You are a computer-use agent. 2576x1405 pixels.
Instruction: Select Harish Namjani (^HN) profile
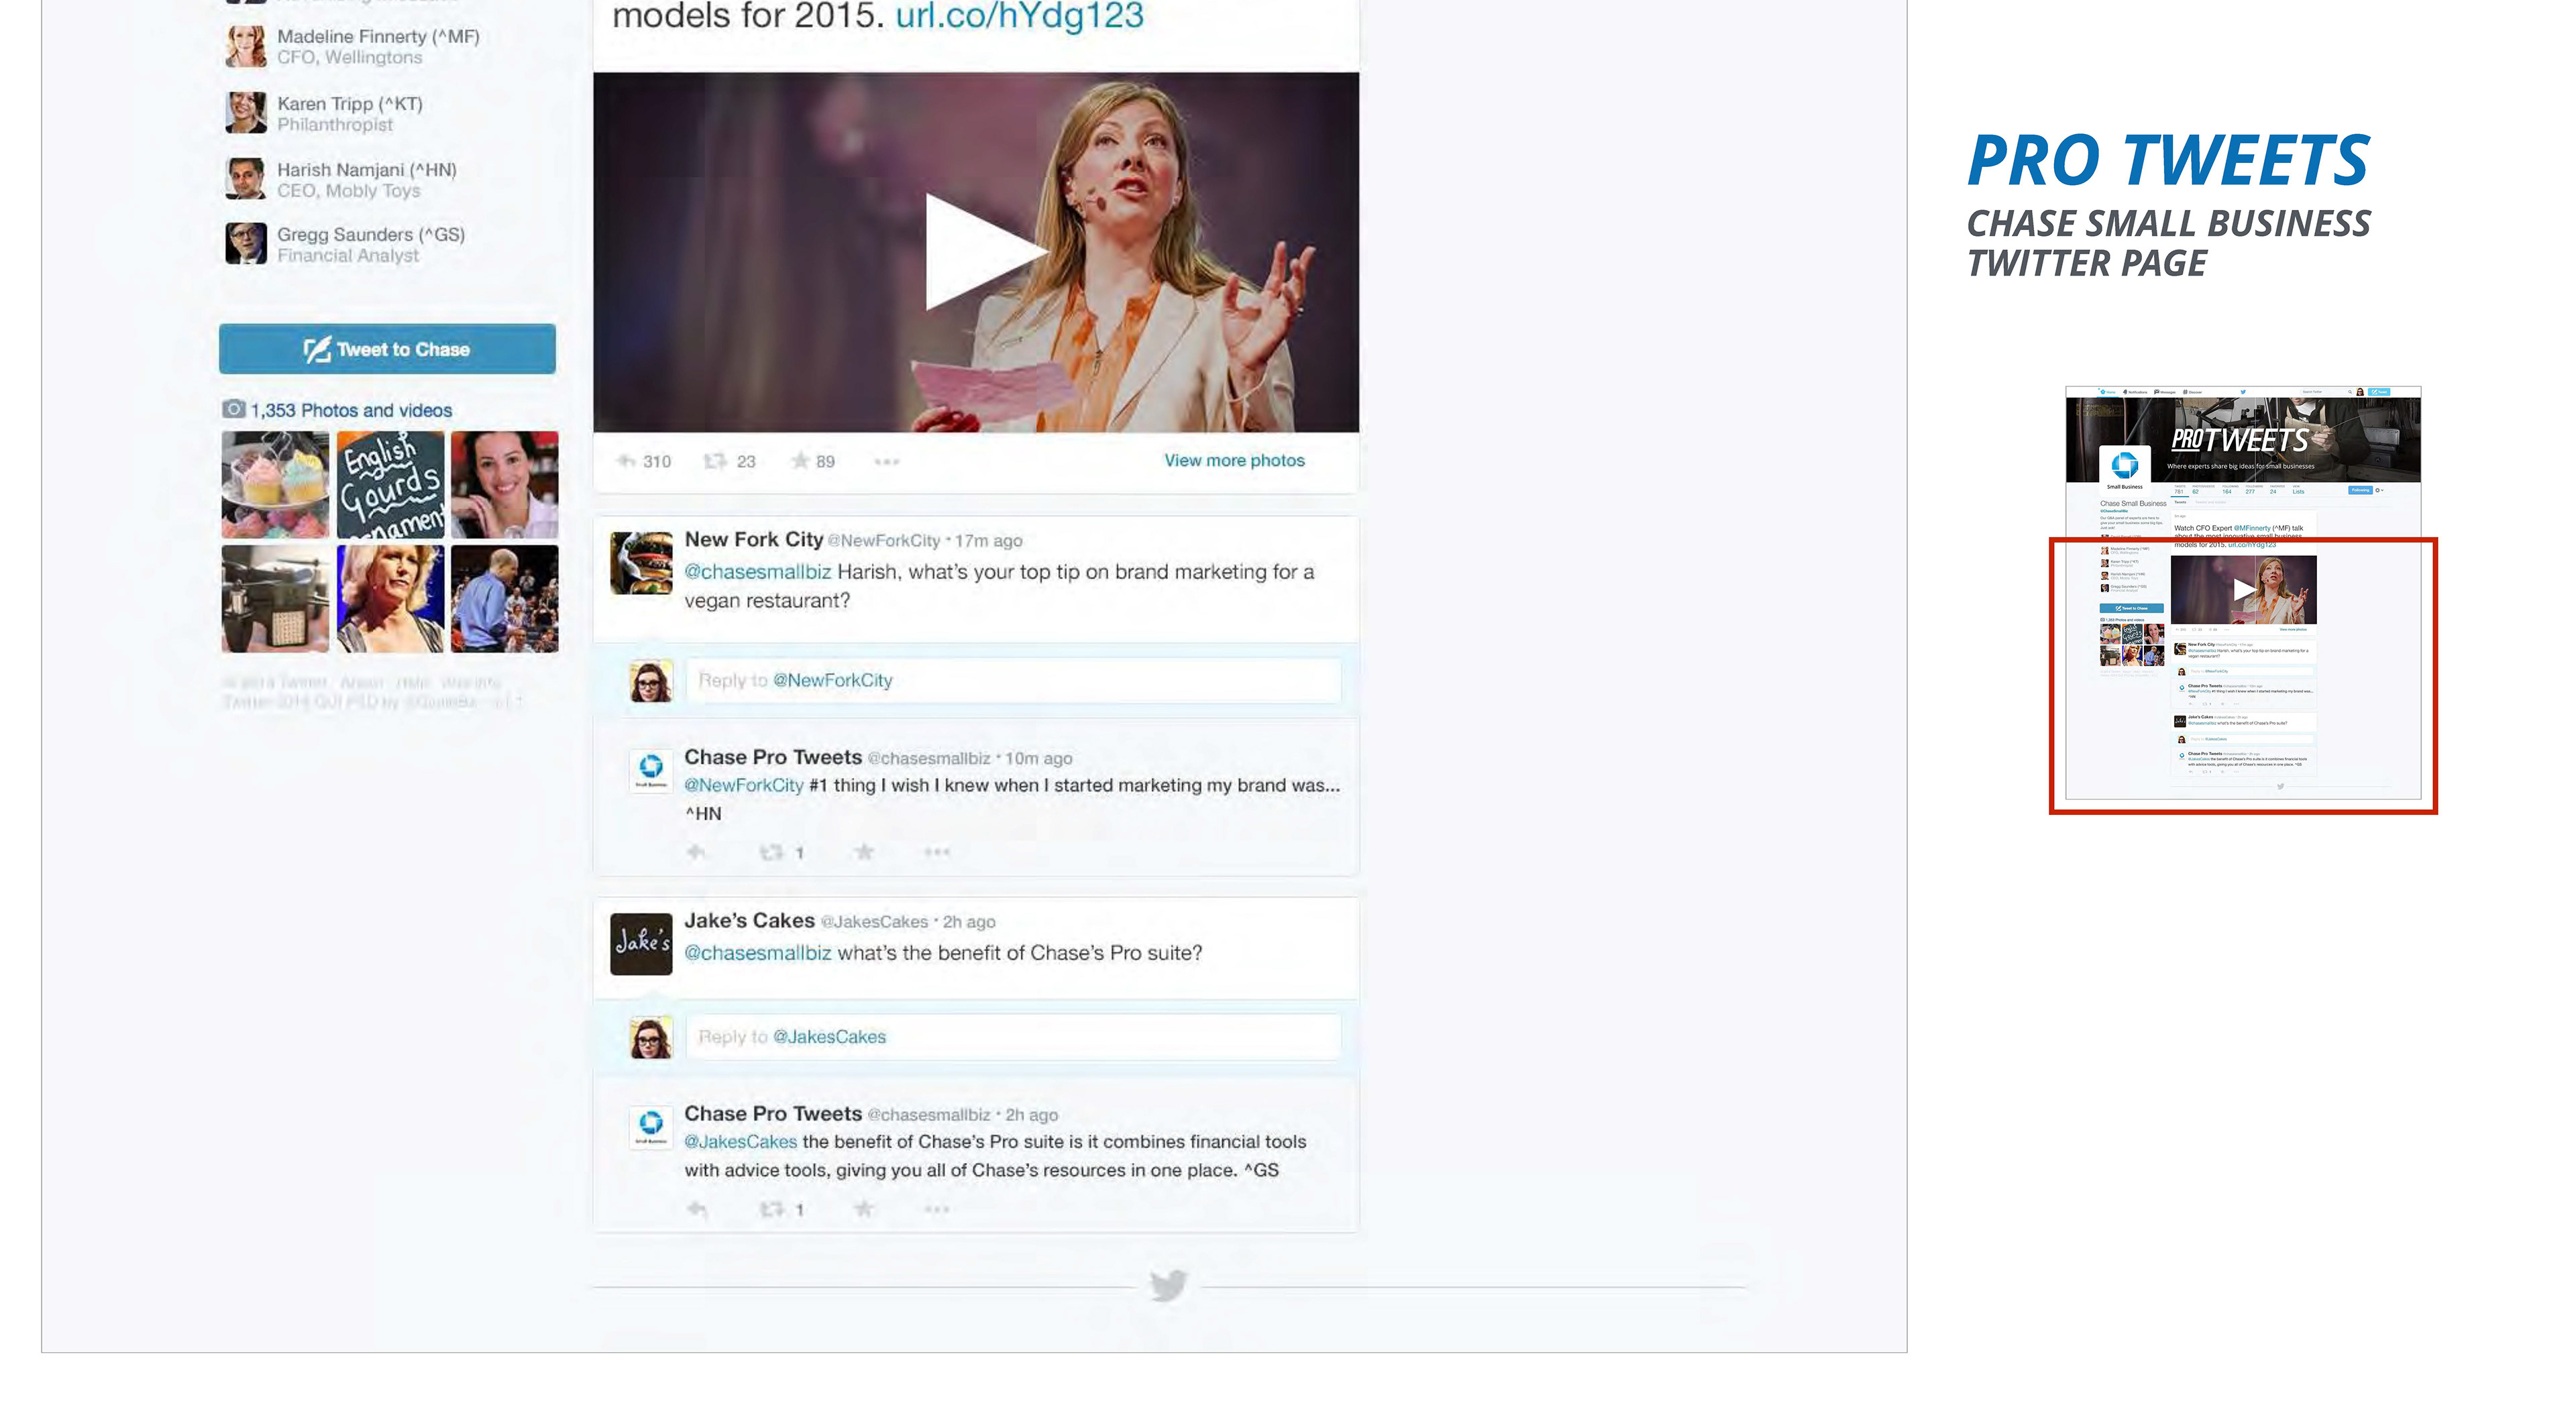[368, 170]
